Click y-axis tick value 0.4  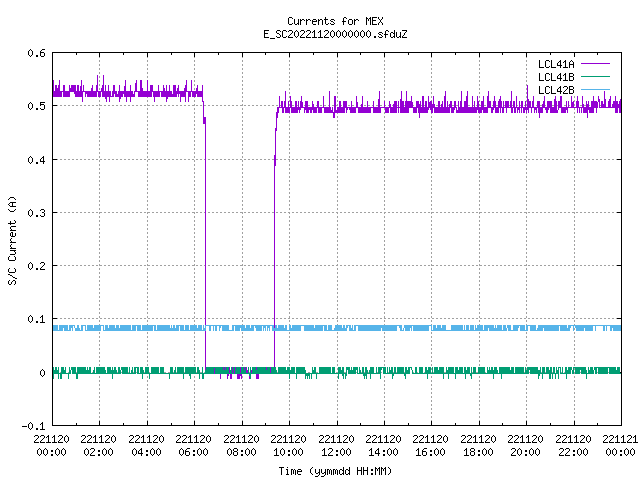[x=36, y=160]
